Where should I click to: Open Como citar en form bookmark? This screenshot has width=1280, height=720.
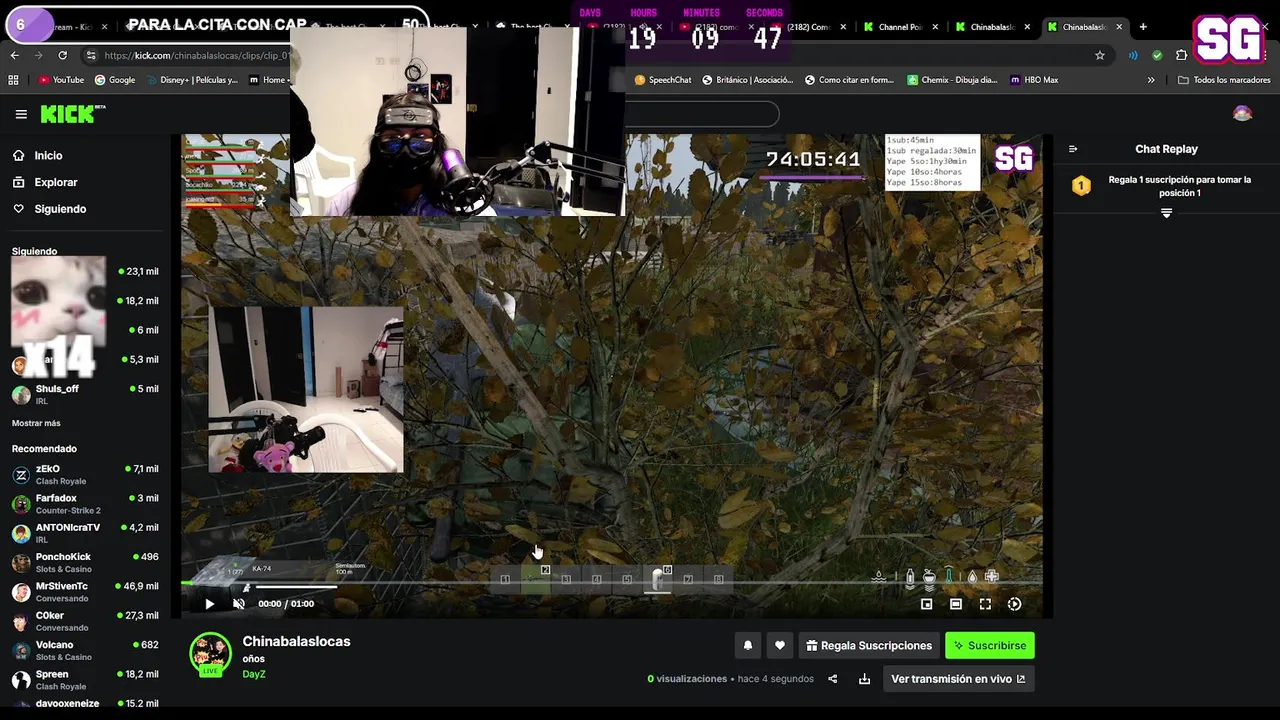849,80
